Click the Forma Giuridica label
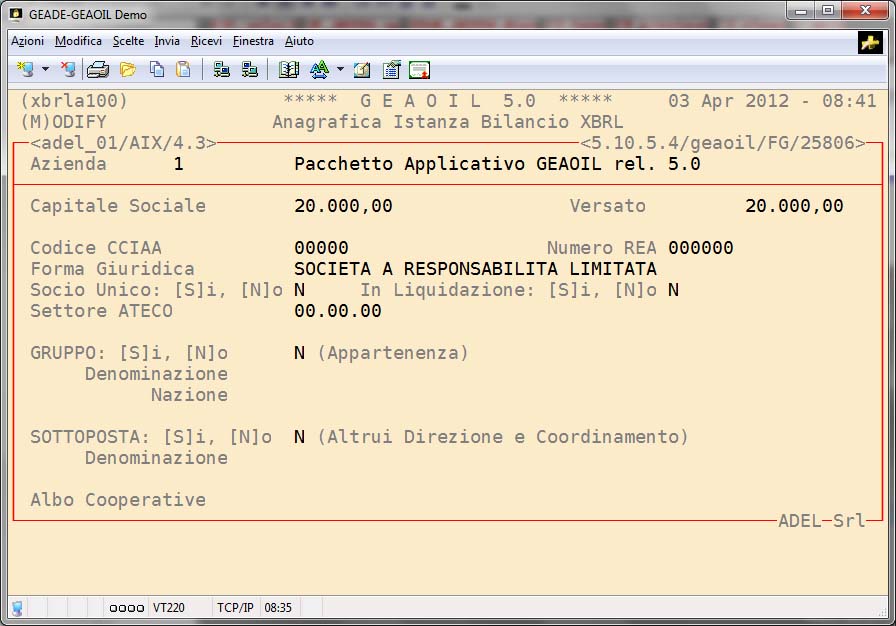The image size is (896, 626). 112,269
